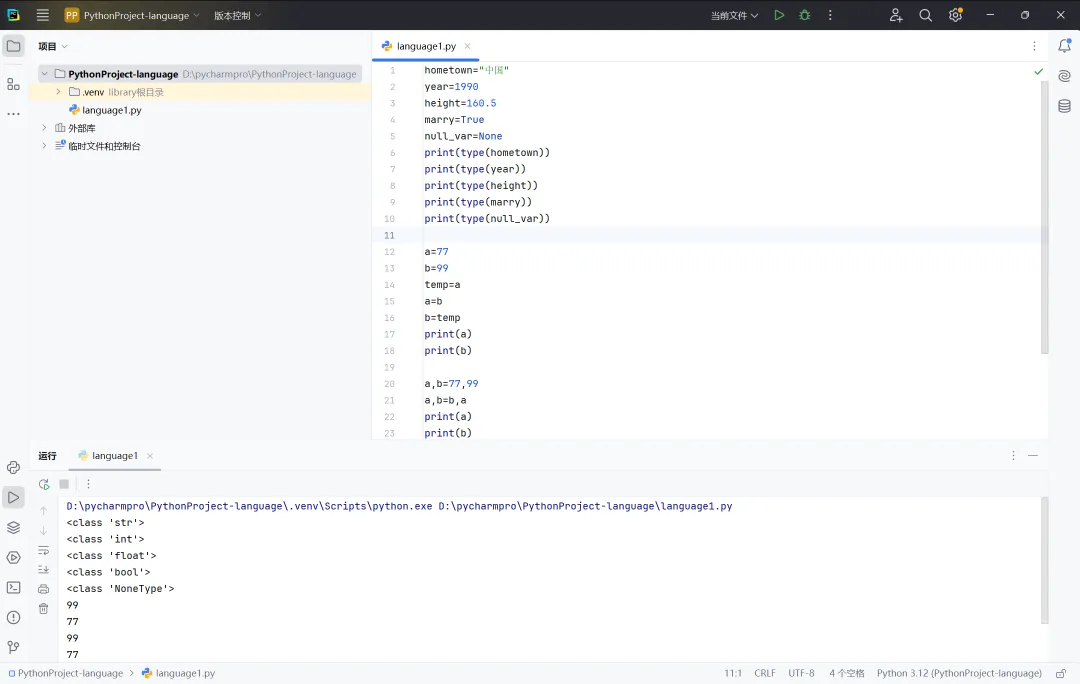Close language1.py editor tab
Screen dimensions: 1080x684
[x=468, y=46]
